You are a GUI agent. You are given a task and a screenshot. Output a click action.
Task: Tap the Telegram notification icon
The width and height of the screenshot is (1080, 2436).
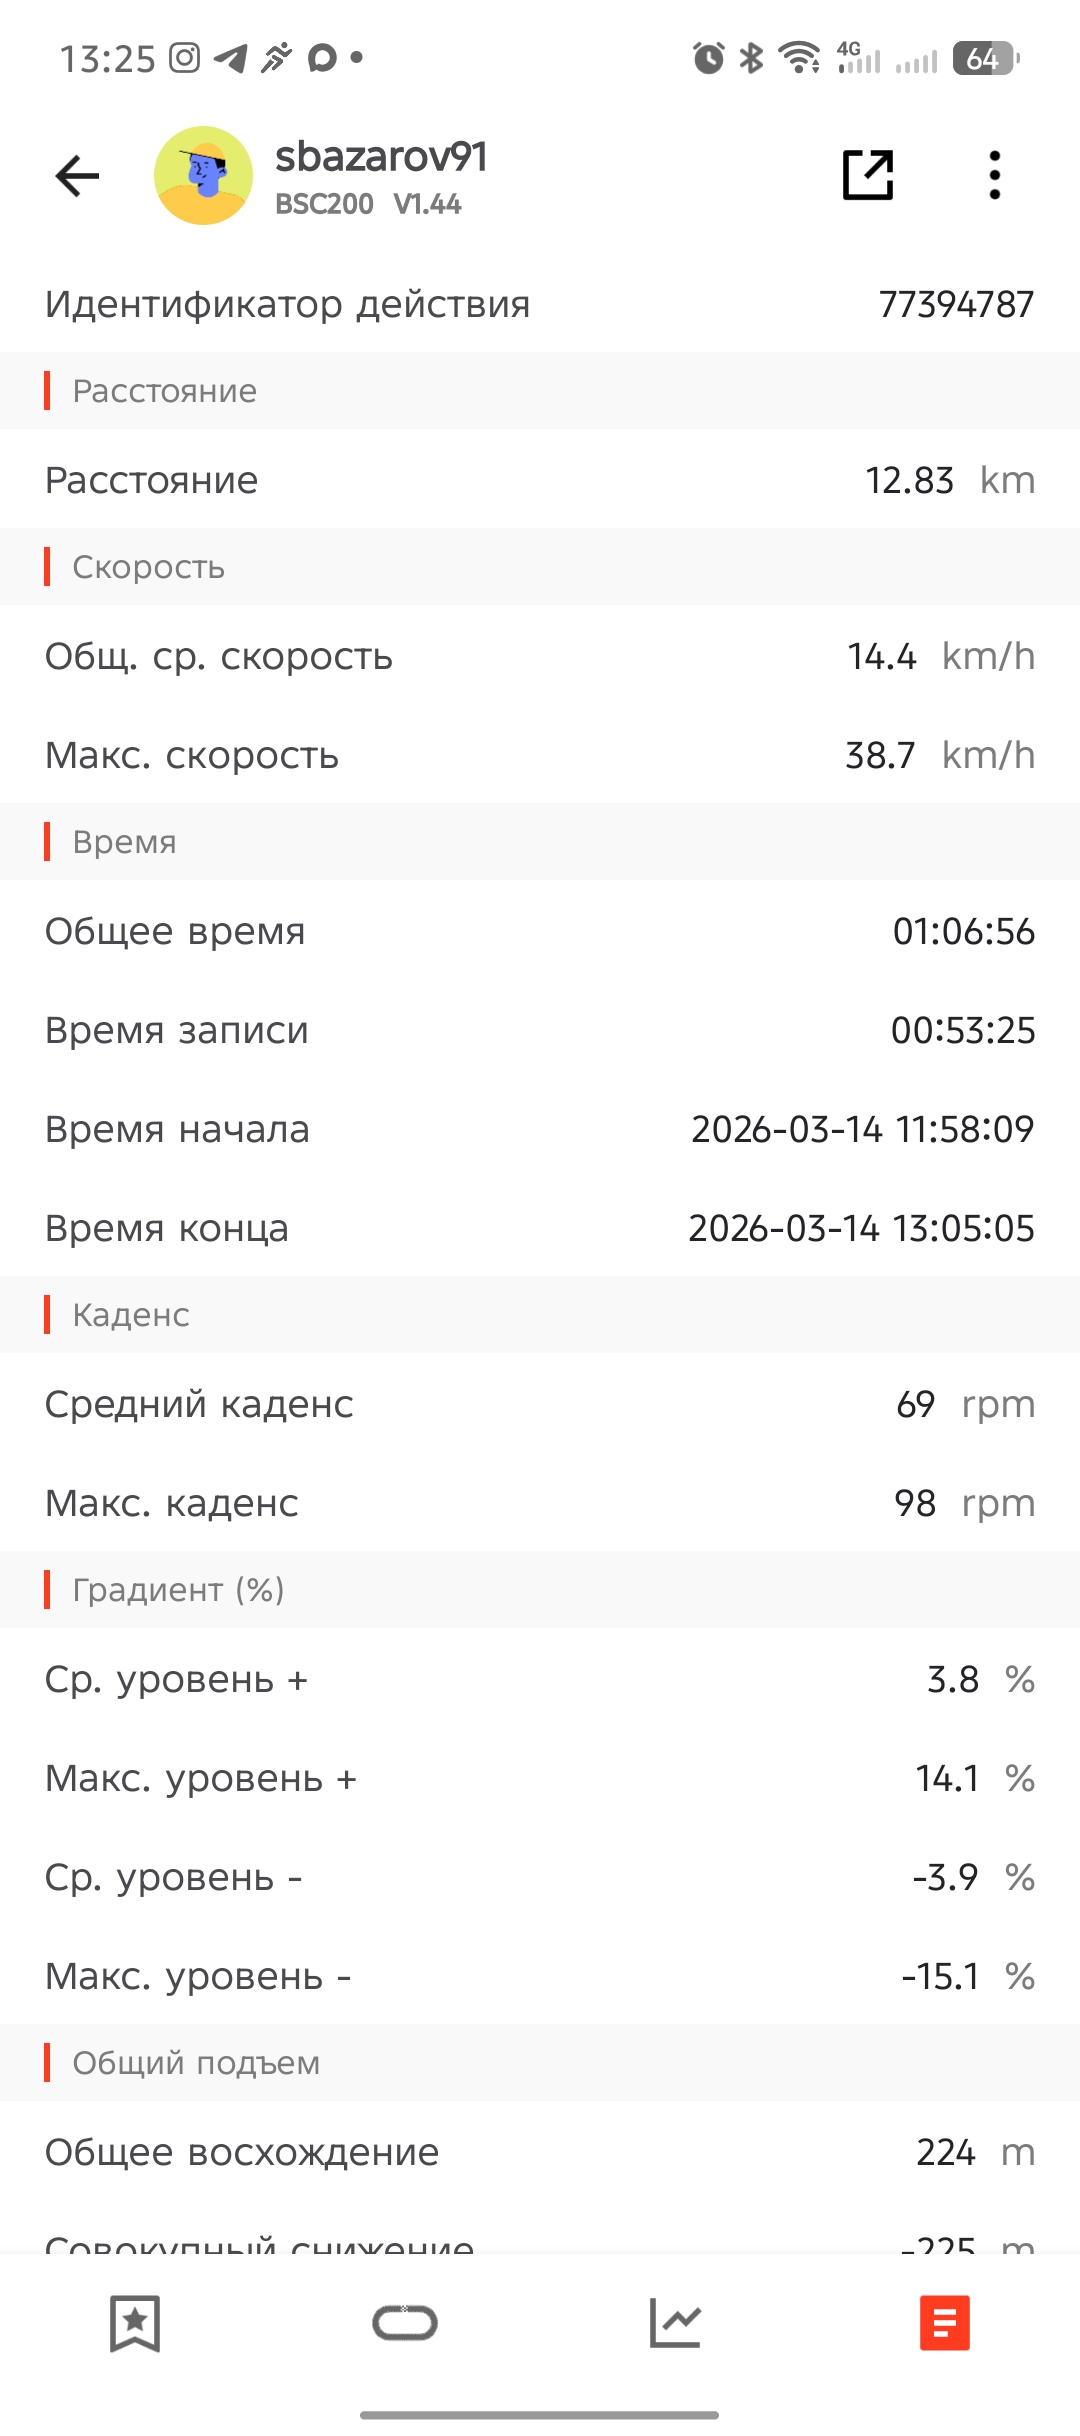(231, 58)
